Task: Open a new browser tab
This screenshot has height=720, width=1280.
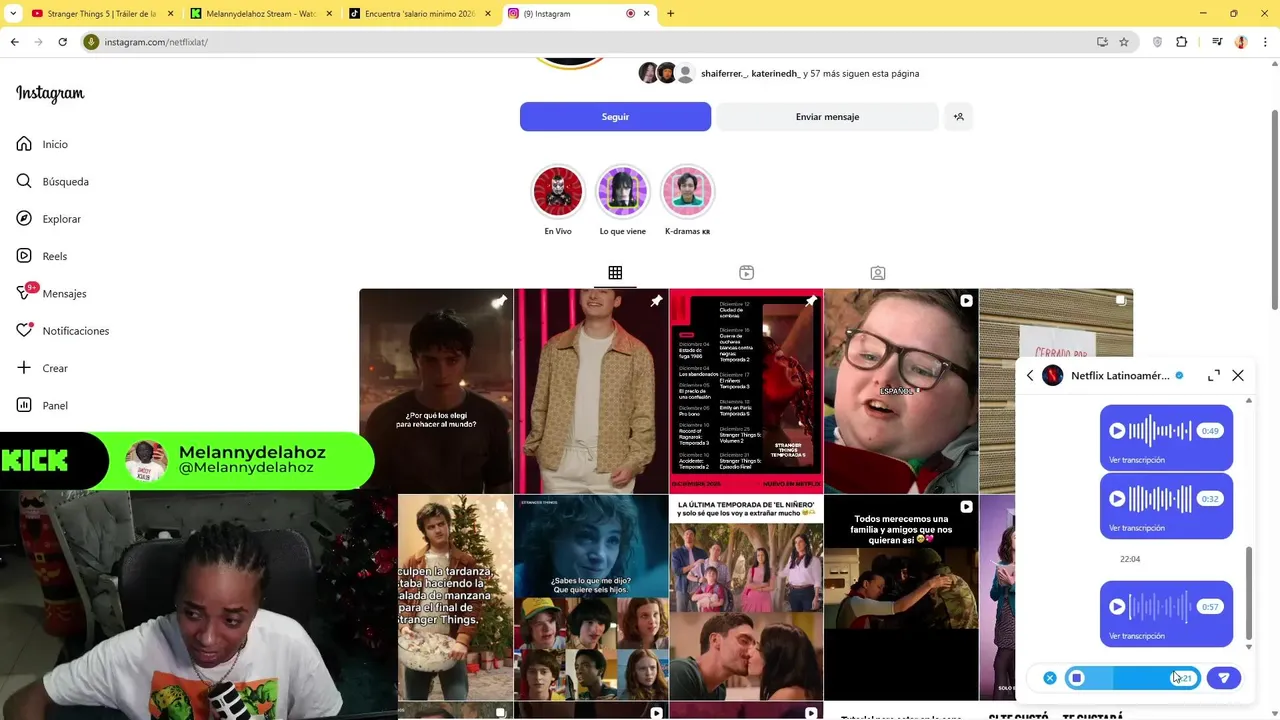Action: [670, 14]
